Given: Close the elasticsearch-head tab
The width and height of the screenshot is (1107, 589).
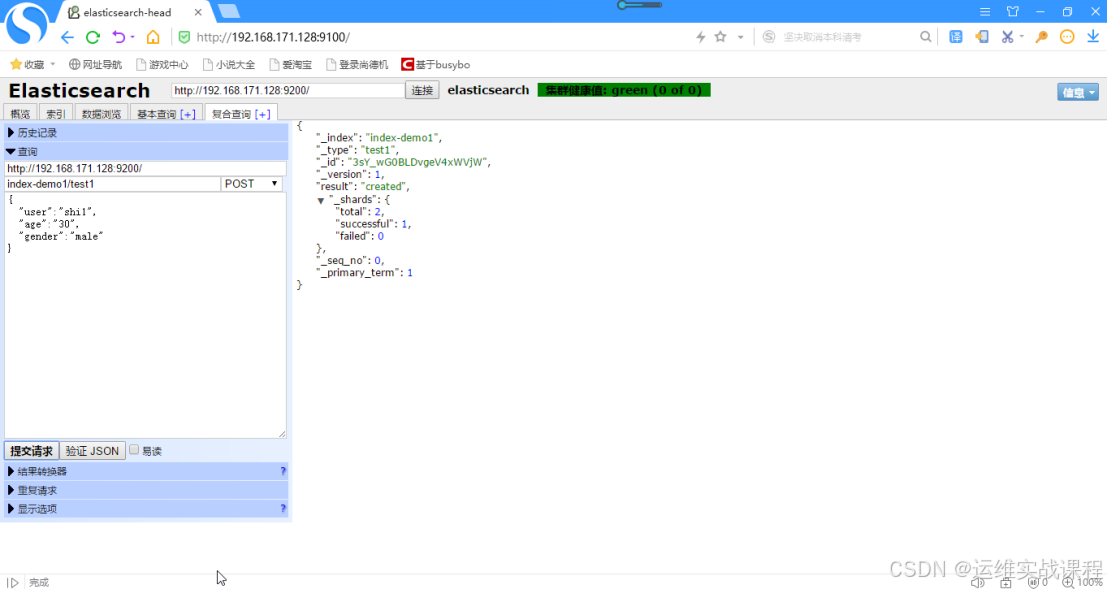Looking at the screenshot, I should [196, 13].
